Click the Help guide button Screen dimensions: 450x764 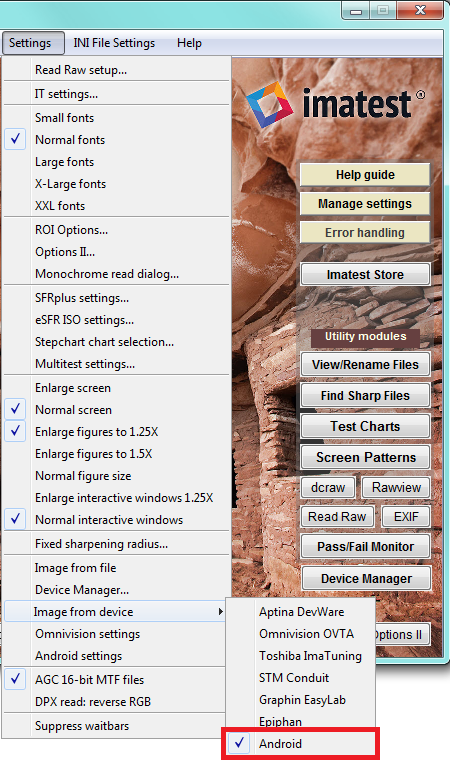click(x=365, y=174)
